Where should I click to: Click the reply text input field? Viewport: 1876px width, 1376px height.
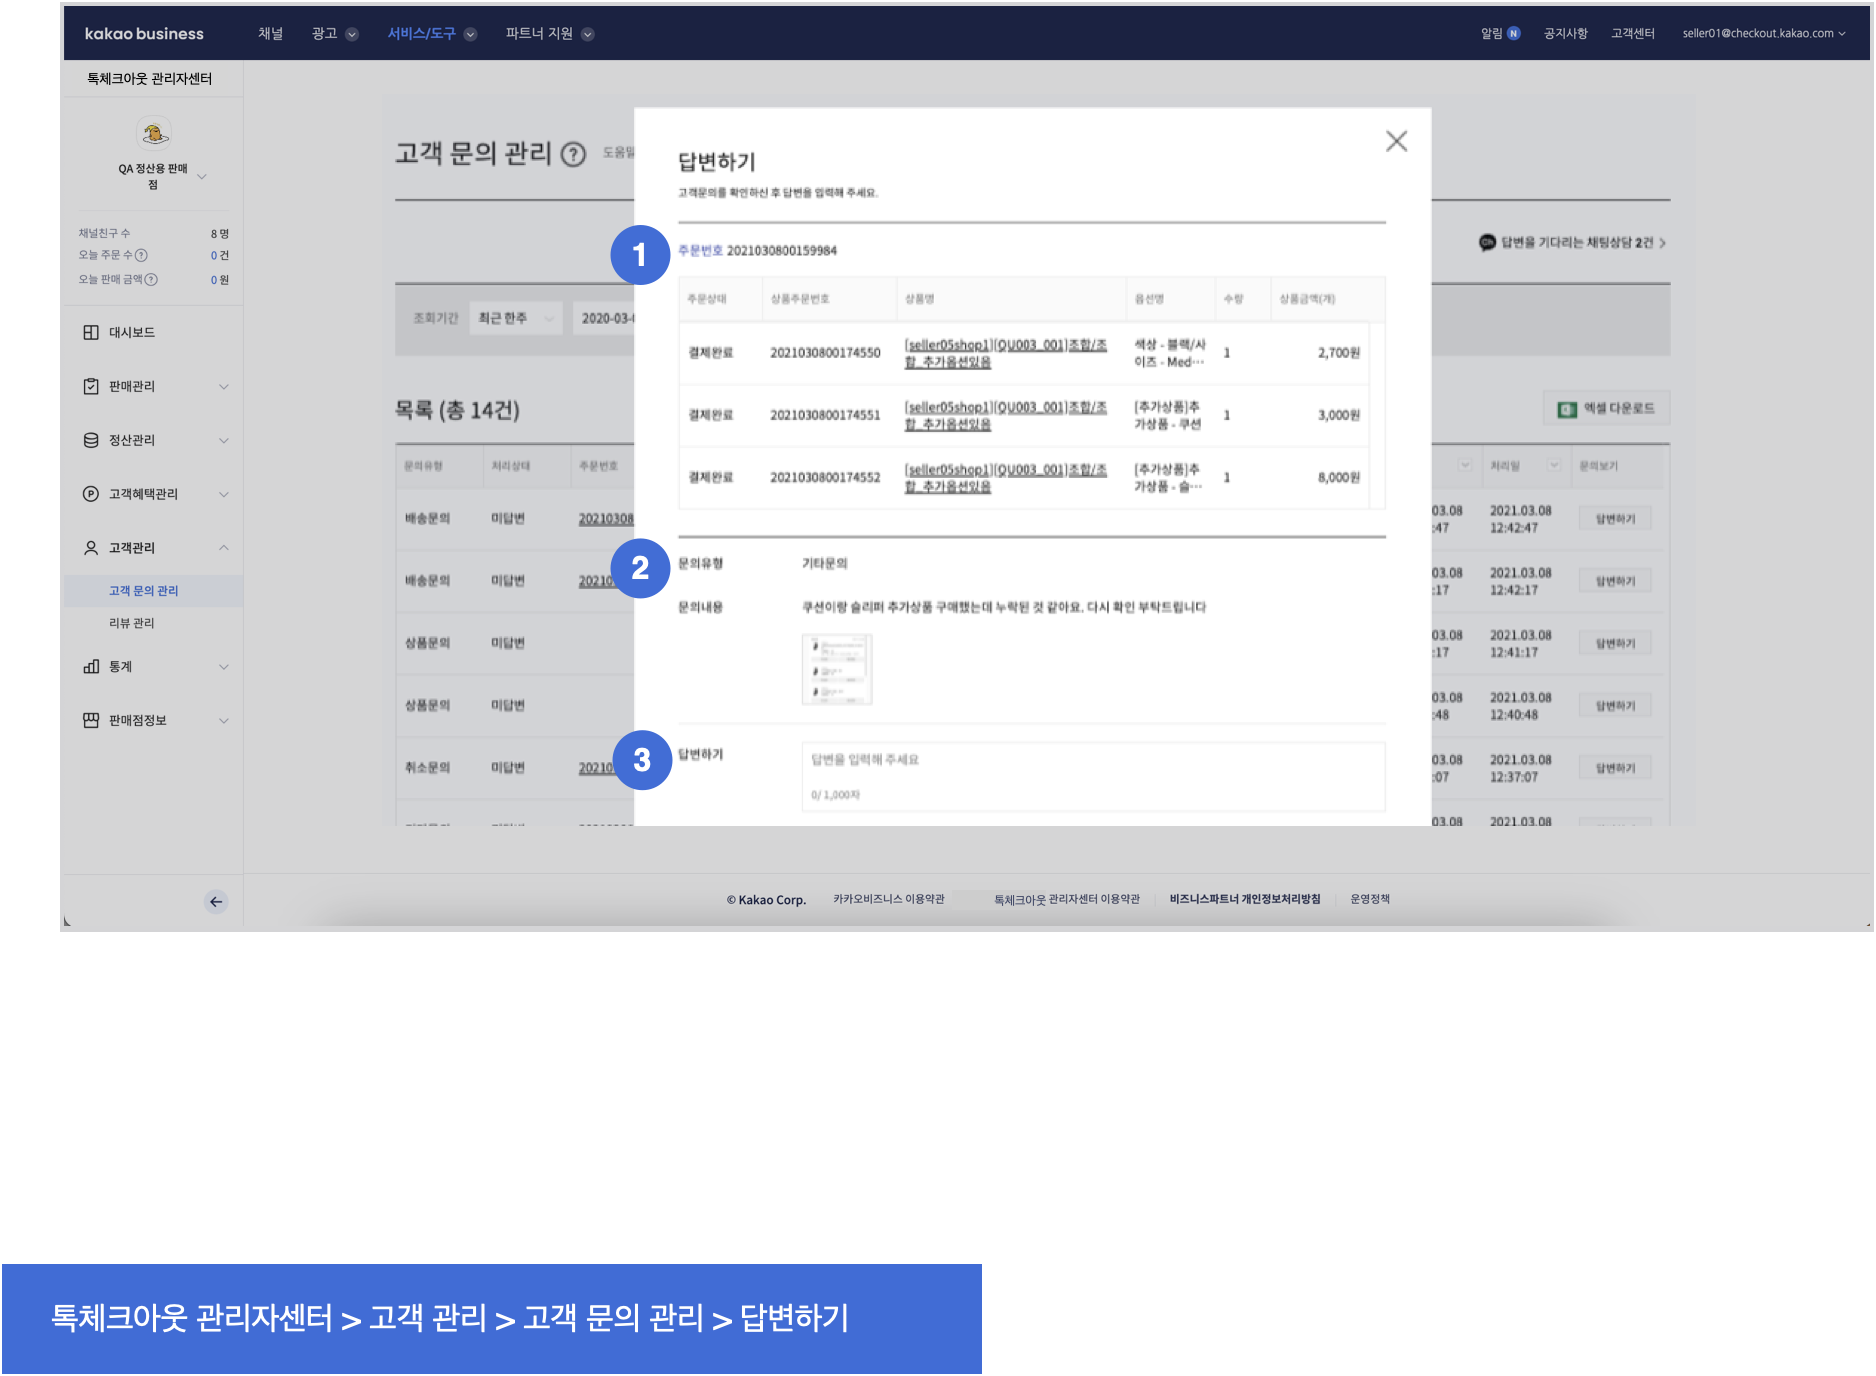1092,775
